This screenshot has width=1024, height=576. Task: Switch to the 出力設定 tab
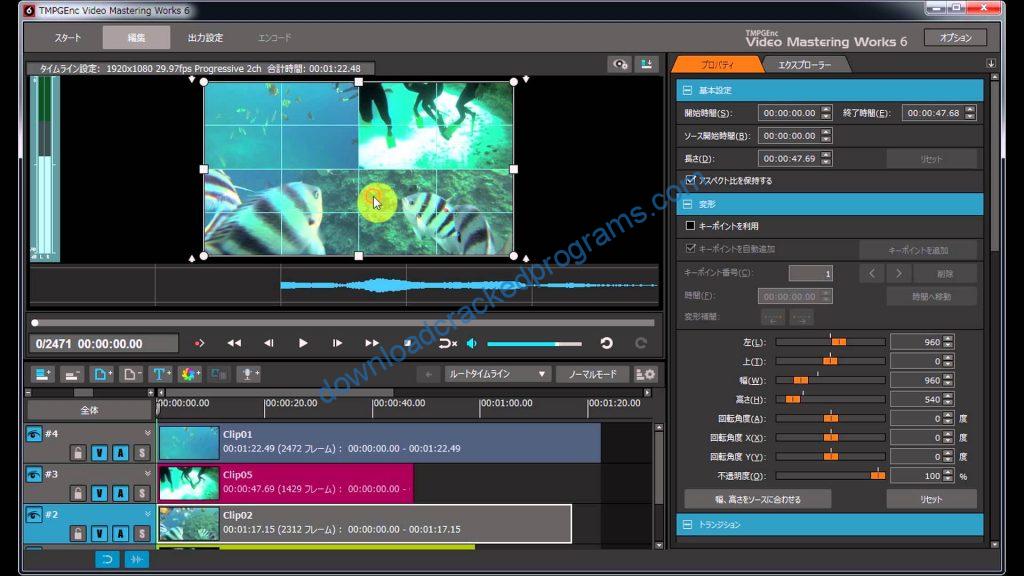(205, 38)
